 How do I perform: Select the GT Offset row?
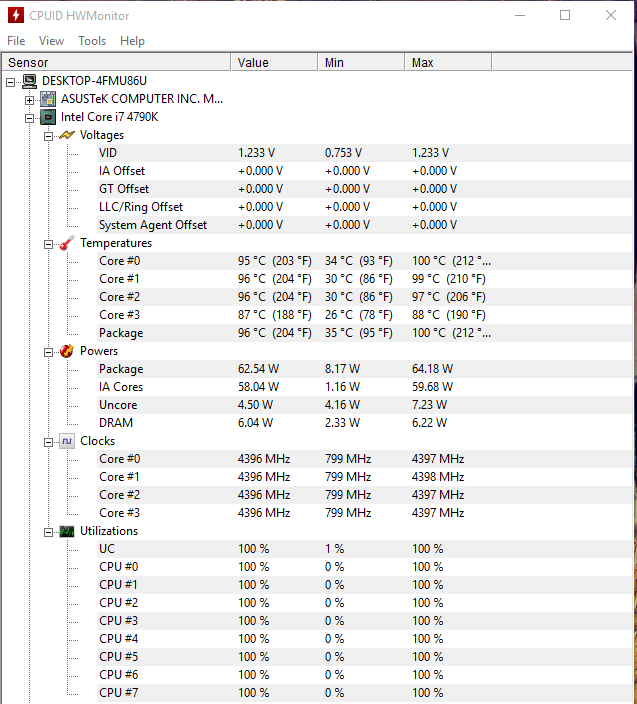tap(365, 189)
